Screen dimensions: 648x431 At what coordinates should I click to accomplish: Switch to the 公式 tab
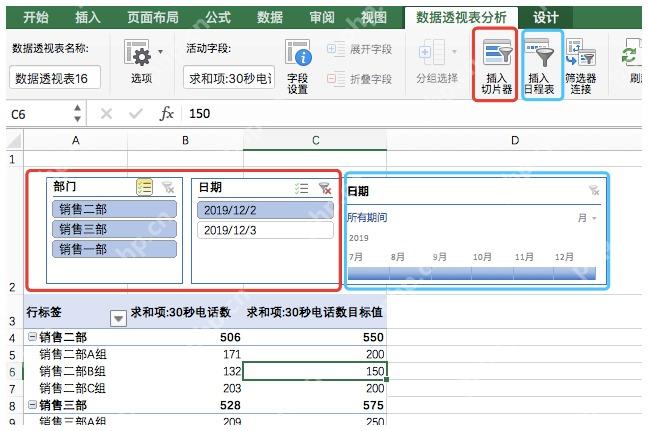(218, 17)
